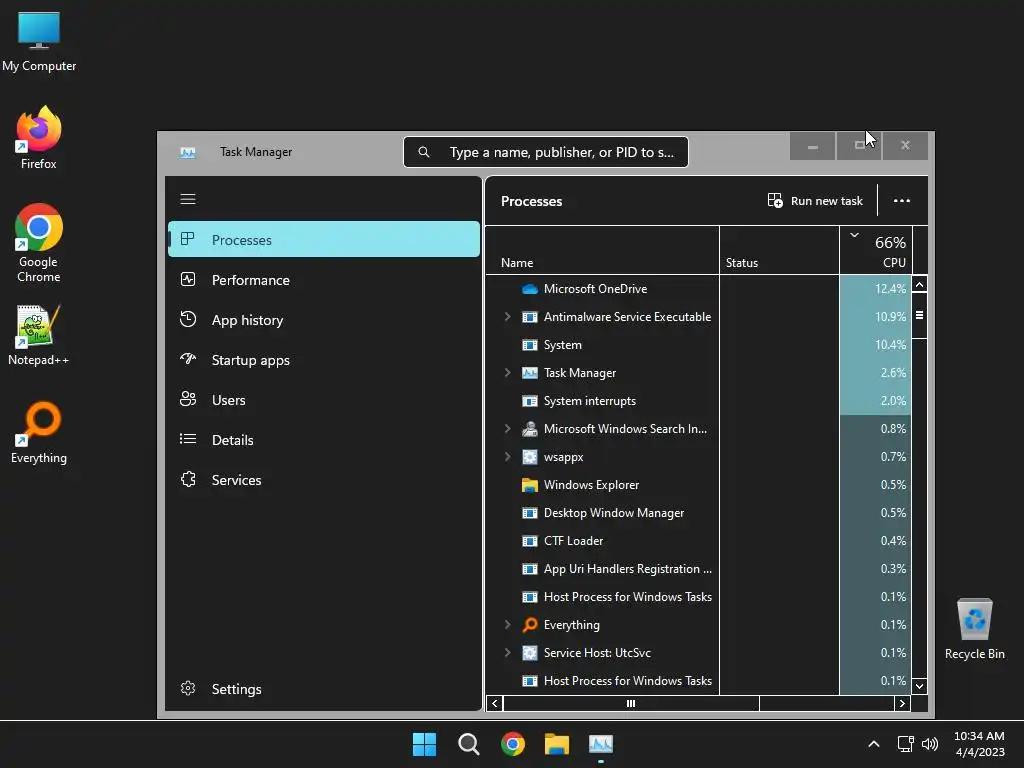This screenshot has width=1024, height=768.
Task: Select the Desktop Window Manager process
Action: tap(699, 513)
